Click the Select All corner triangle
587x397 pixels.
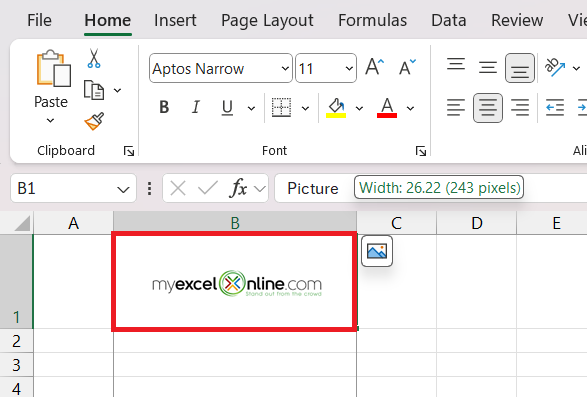[22, 224]
